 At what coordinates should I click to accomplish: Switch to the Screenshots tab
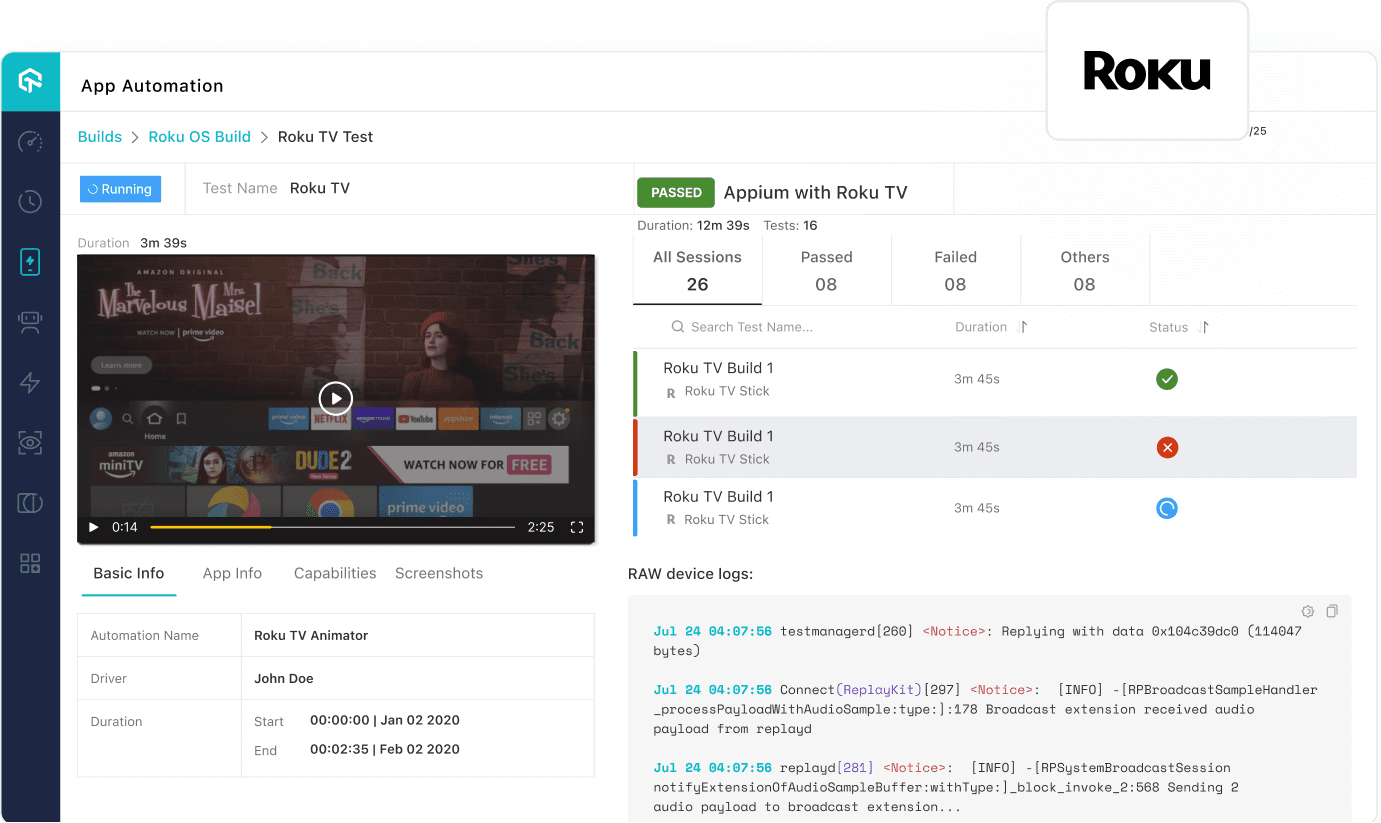pyautogui.click(x=439, y=574)
